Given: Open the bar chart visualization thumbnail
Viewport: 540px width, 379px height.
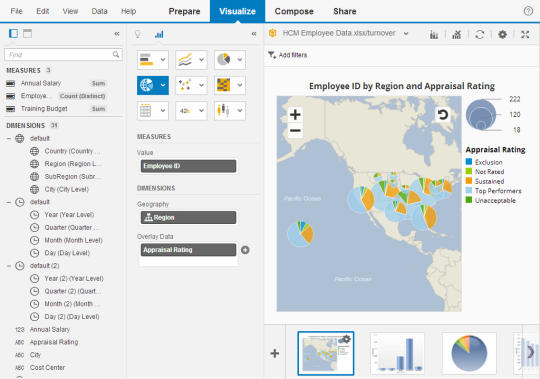Looking at the screenshot, I should click(397, 353).
